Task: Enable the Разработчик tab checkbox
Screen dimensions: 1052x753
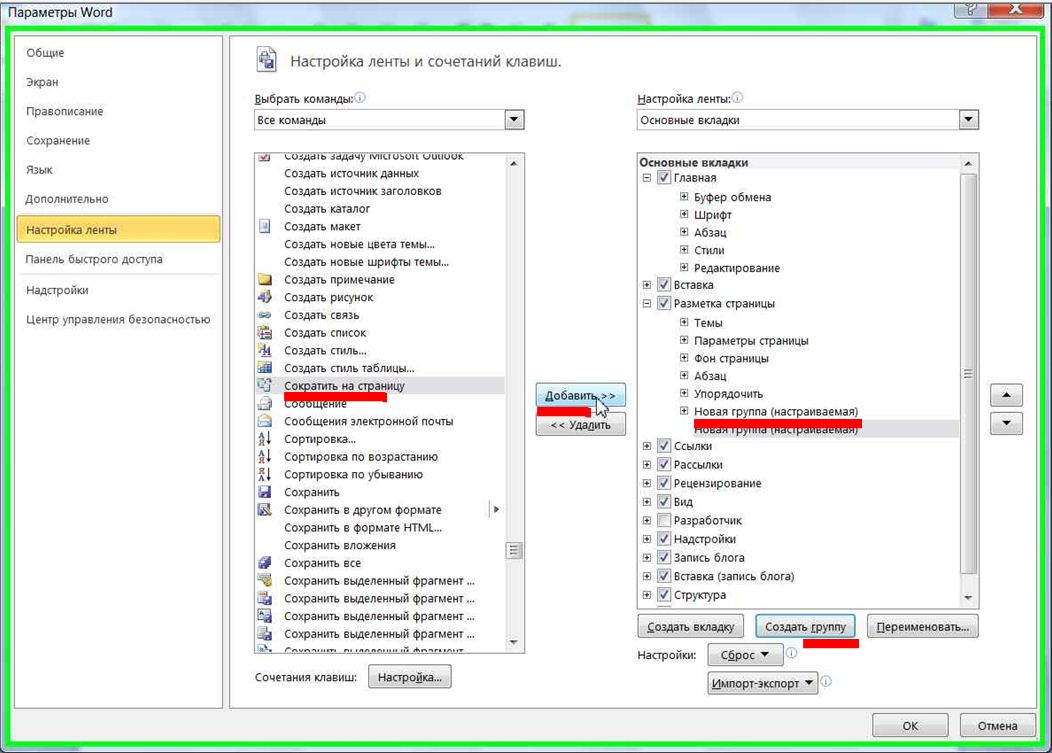Action: pos(664,520)
